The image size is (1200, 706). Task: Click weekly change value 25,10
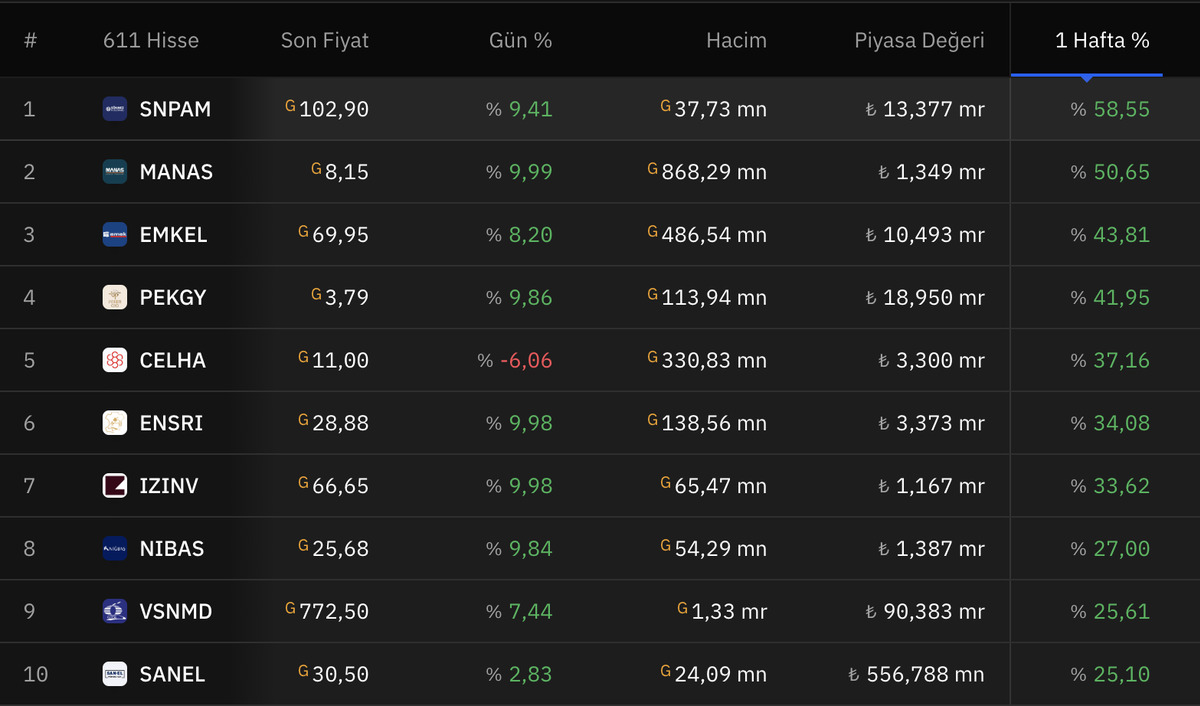pos(1121,674)
